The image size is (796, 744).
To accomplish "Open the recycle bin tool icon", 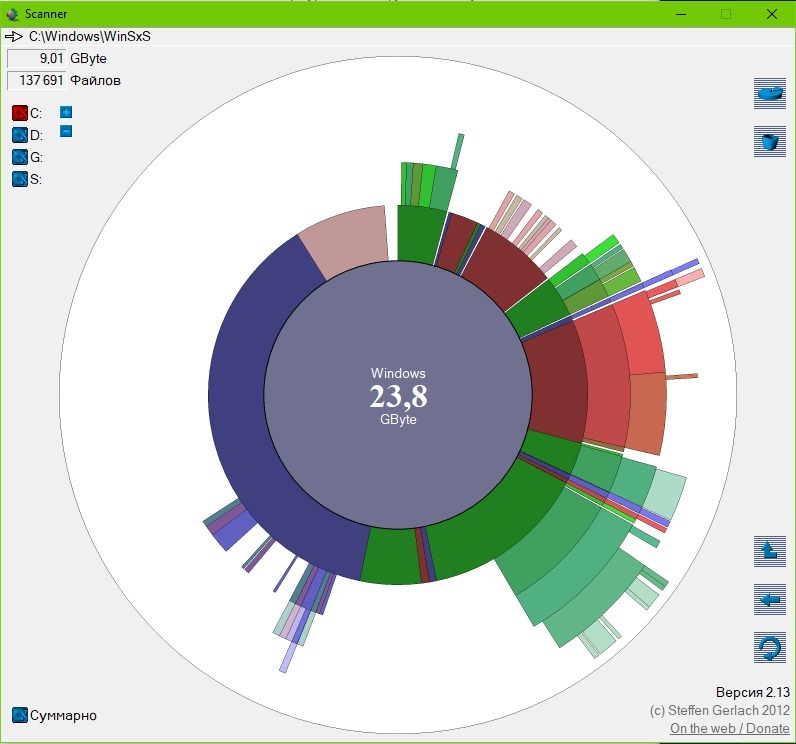I will pyautogui.click(x=769, y=142).
